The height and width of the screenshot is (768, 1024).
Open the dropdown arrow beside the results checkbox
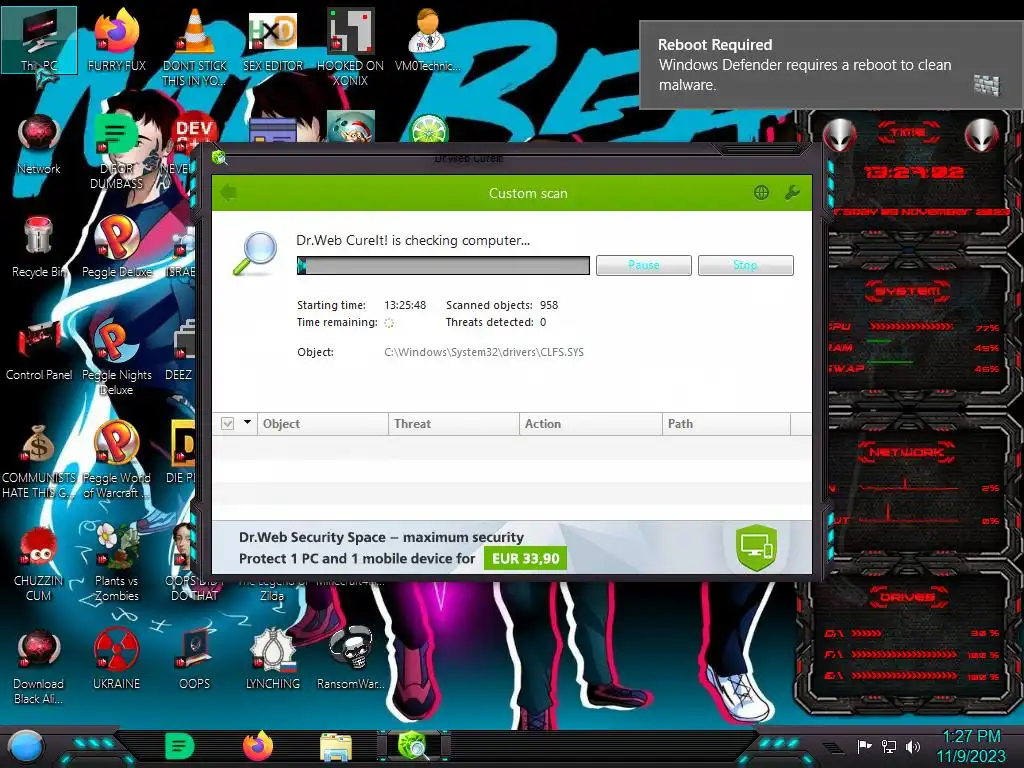(x=248, y=423)
